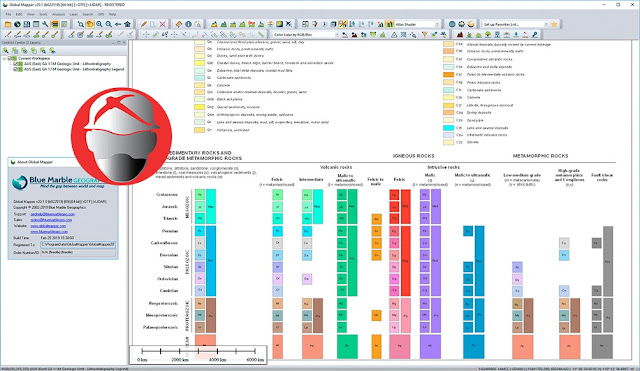The height and width of the screenshot is (371, 640).
Task: Open the GPS menu
Action: coord(100,14)
